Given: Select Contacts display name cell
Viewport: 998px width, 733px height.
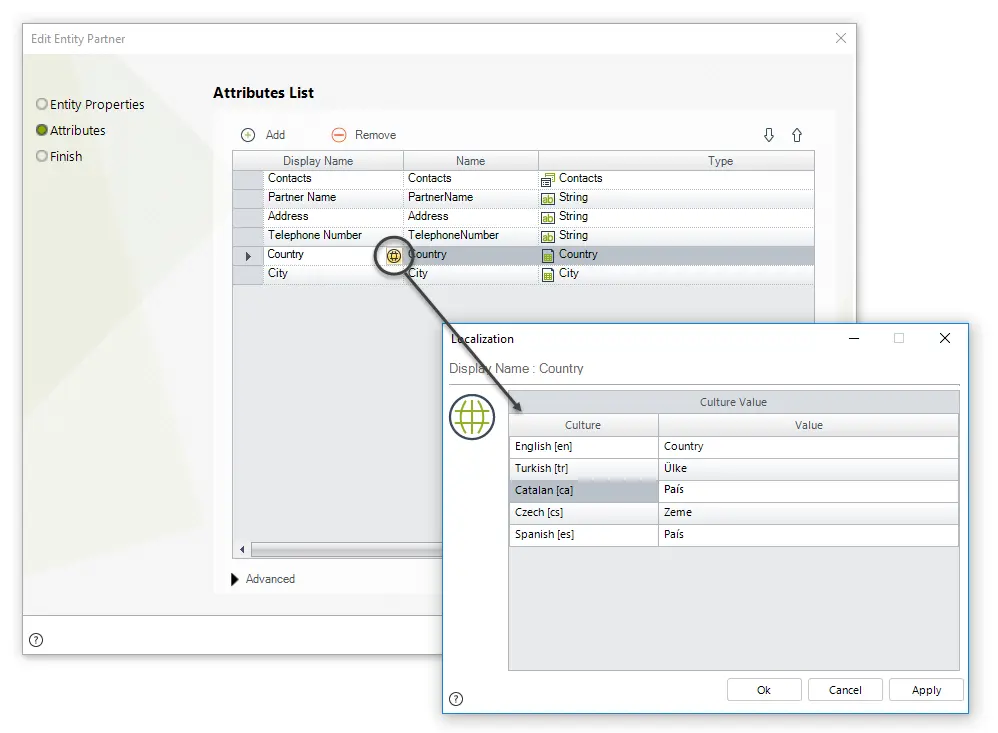Looking at the screenshot, I should (x=333, y=179).
